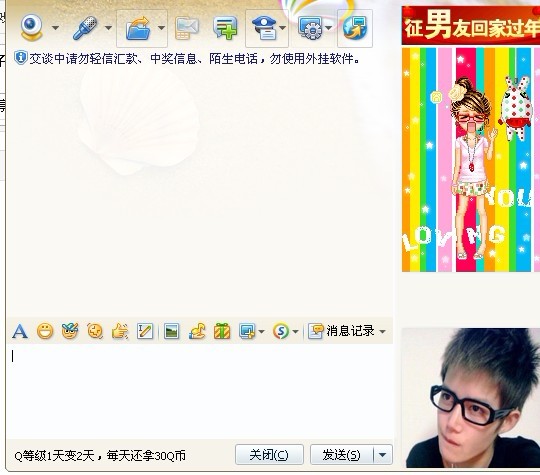The image size is (540, 475).
Task: Send a window shake with hand icon
Action: (120, 331)
